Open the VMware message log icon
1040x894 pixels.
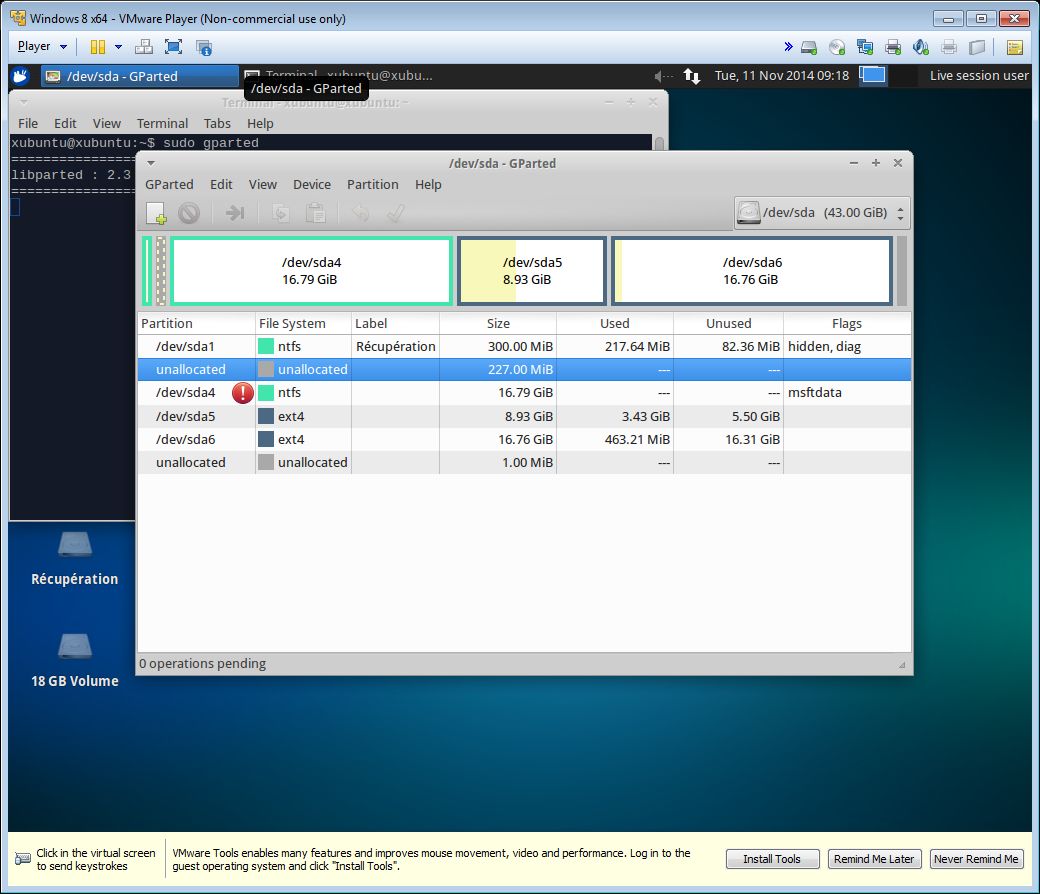pos(1015,47)
